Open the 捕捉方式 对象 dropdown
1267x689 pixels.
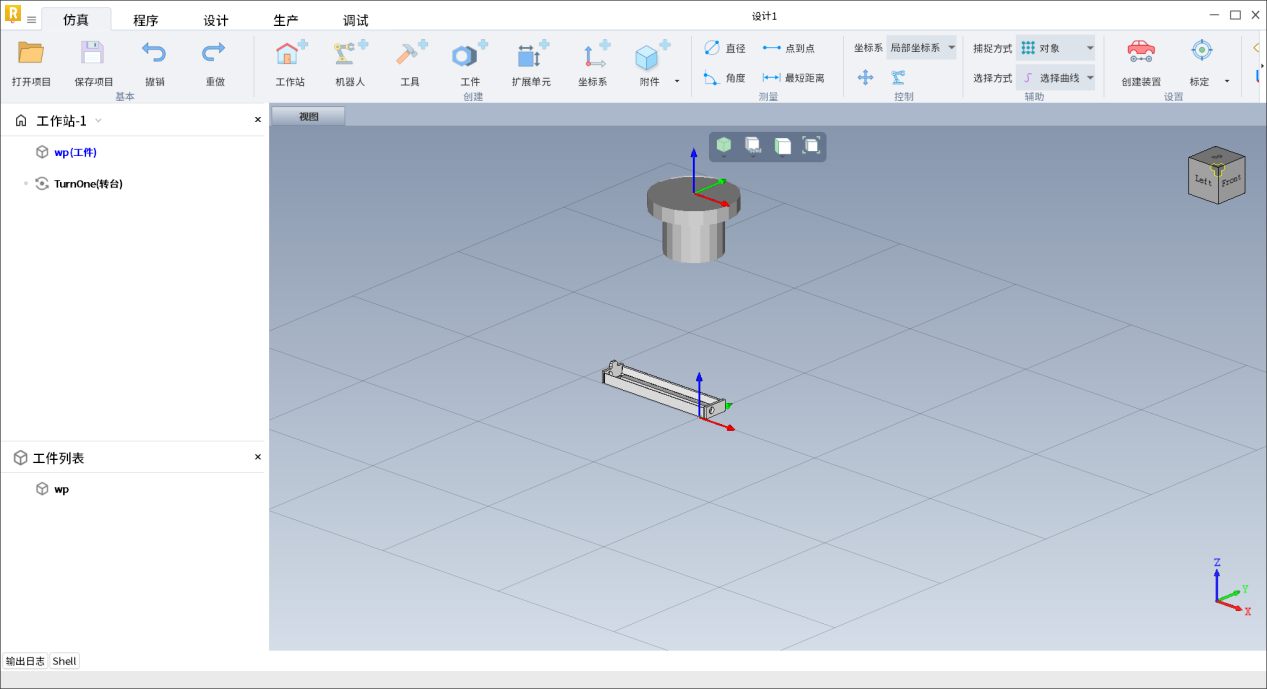coord(1056,48)
